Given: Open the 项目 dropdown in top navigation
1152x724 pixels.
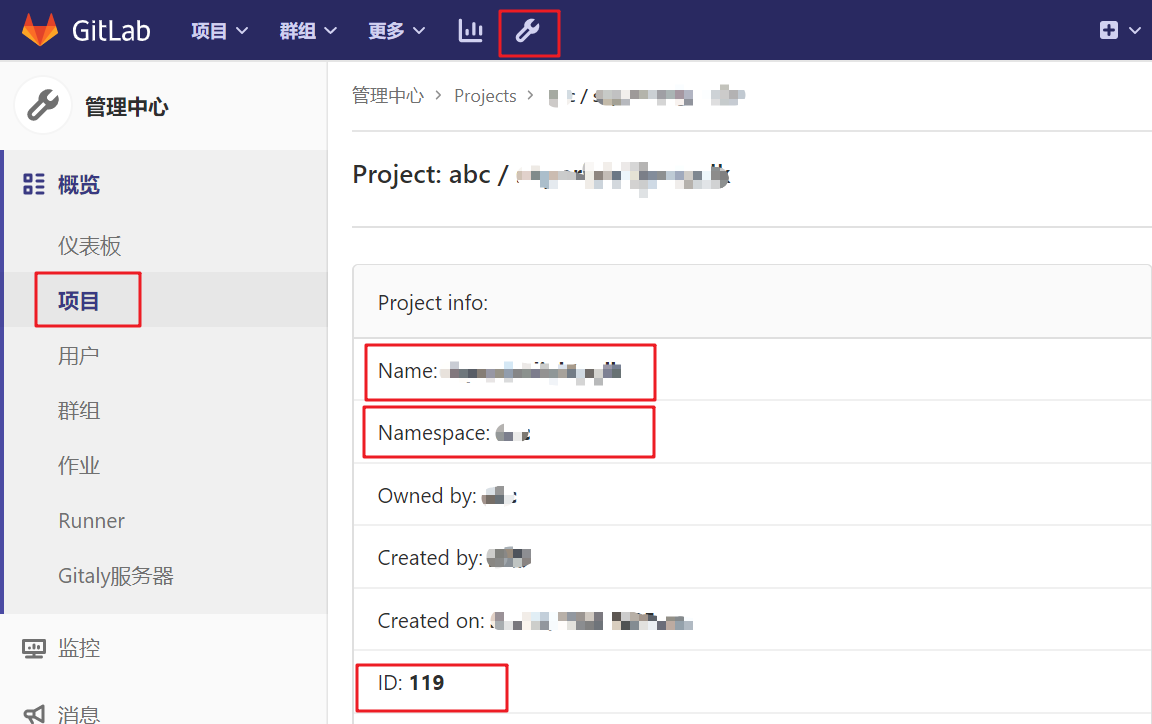Looking at the screenshot, I should pos(218,31).
